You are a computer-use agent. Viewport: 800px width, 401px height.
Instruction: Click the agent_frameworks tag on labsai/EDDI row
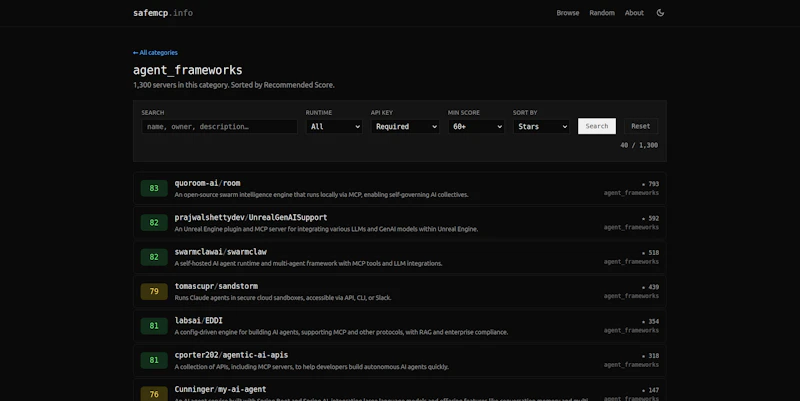coord(631,330)
